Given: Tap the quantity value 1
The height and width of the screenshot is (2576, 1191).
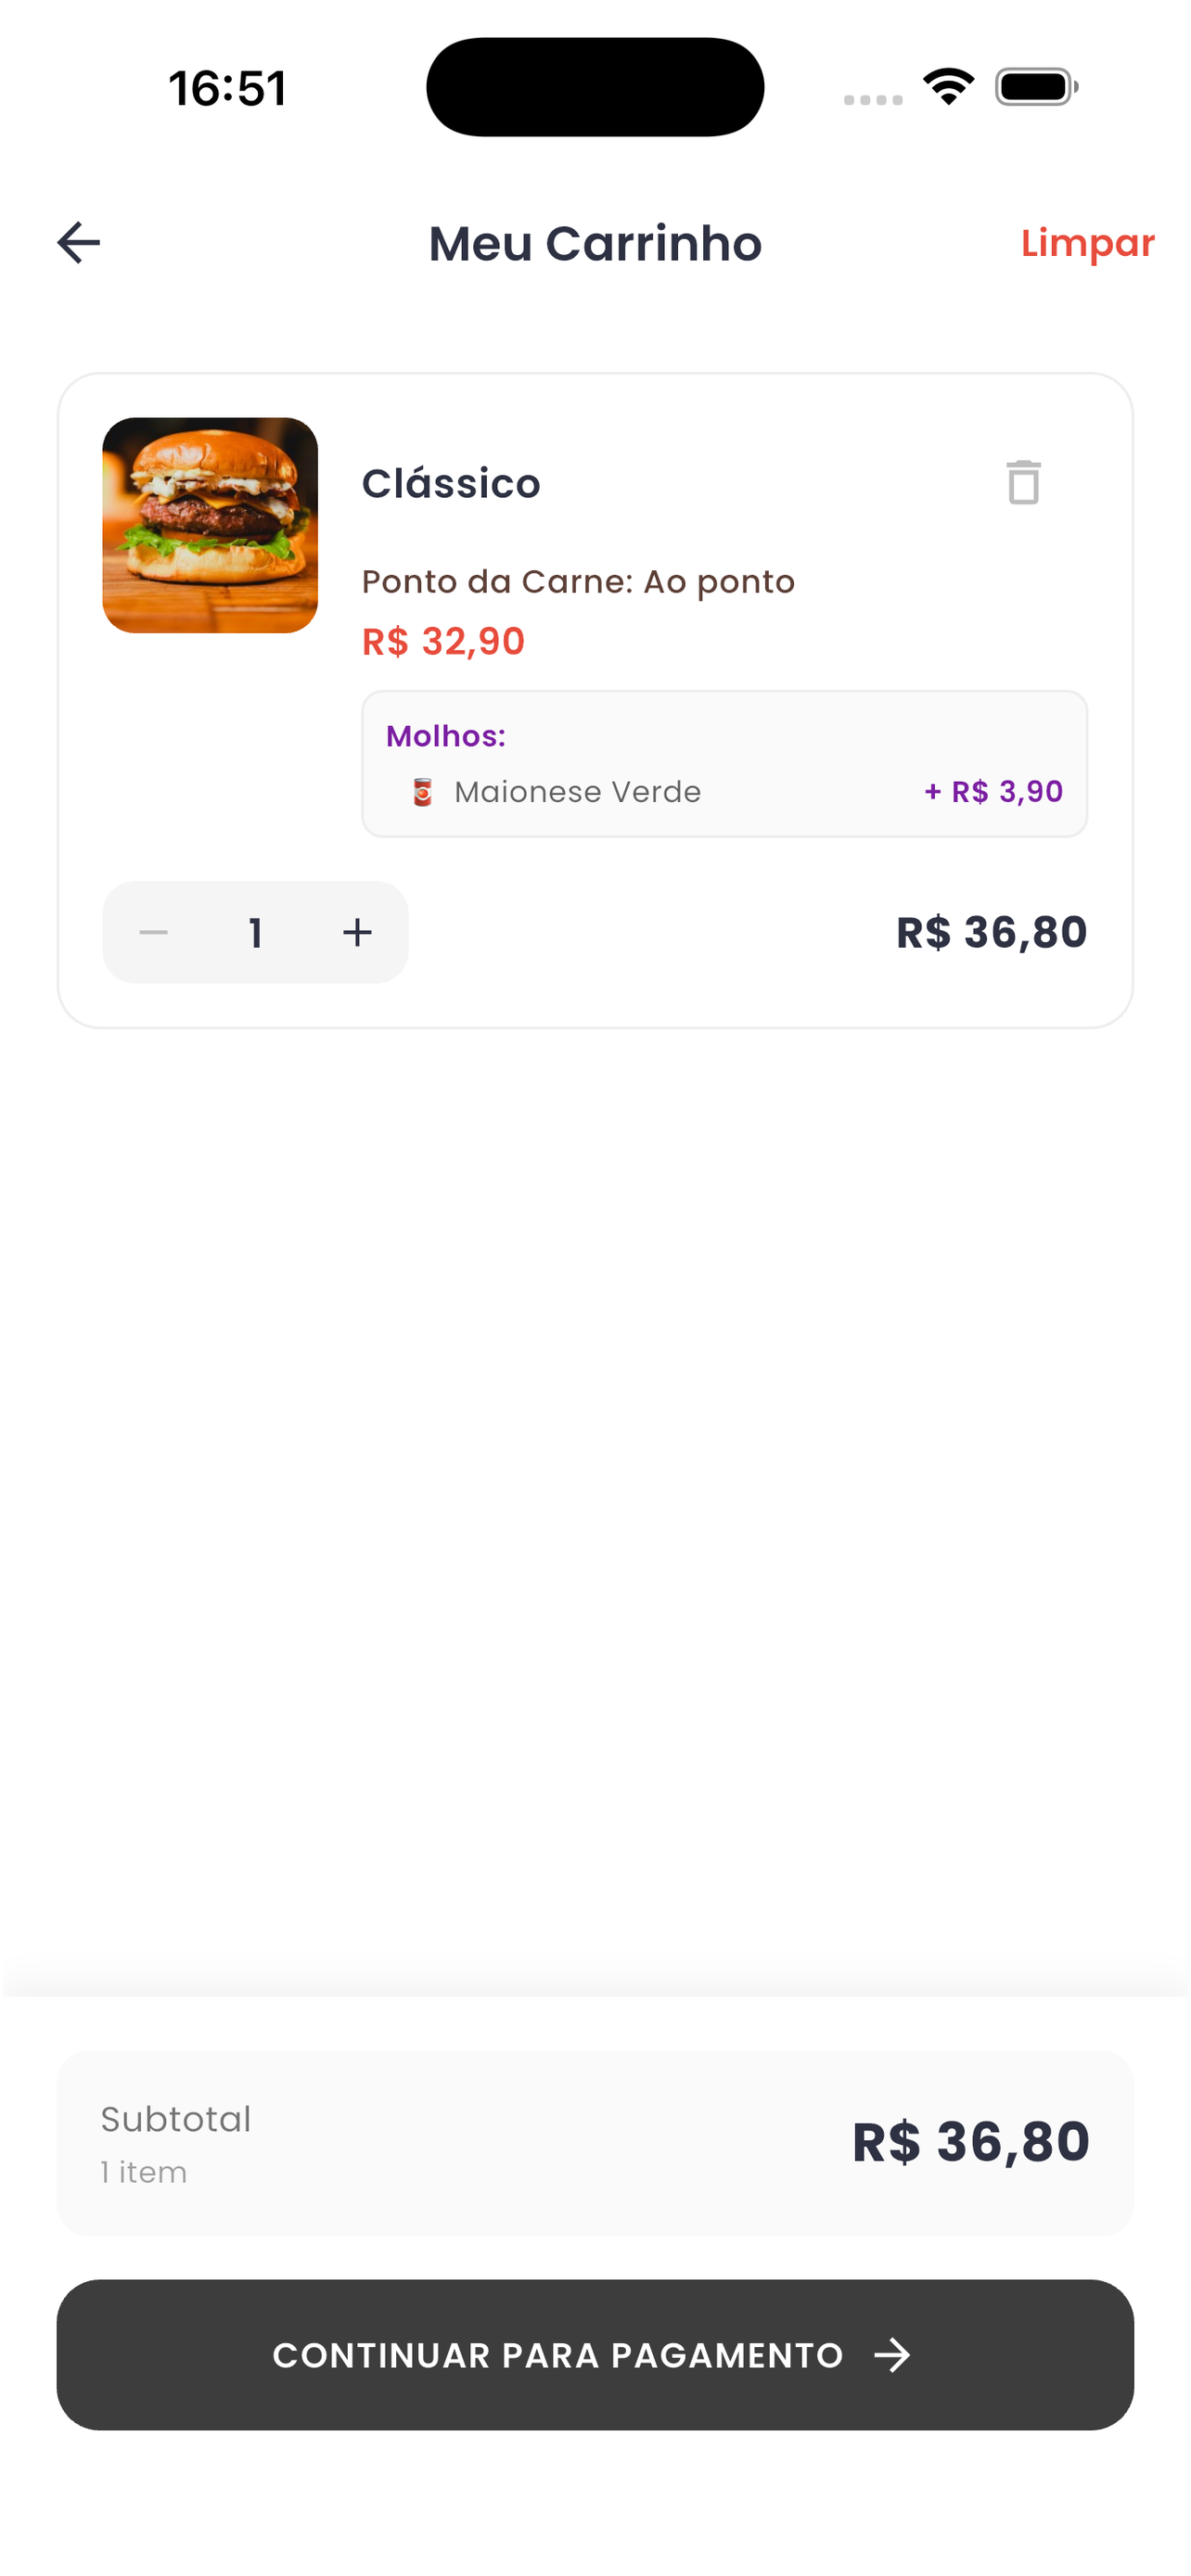Looking at the screenshot, I should click(256, 933).
